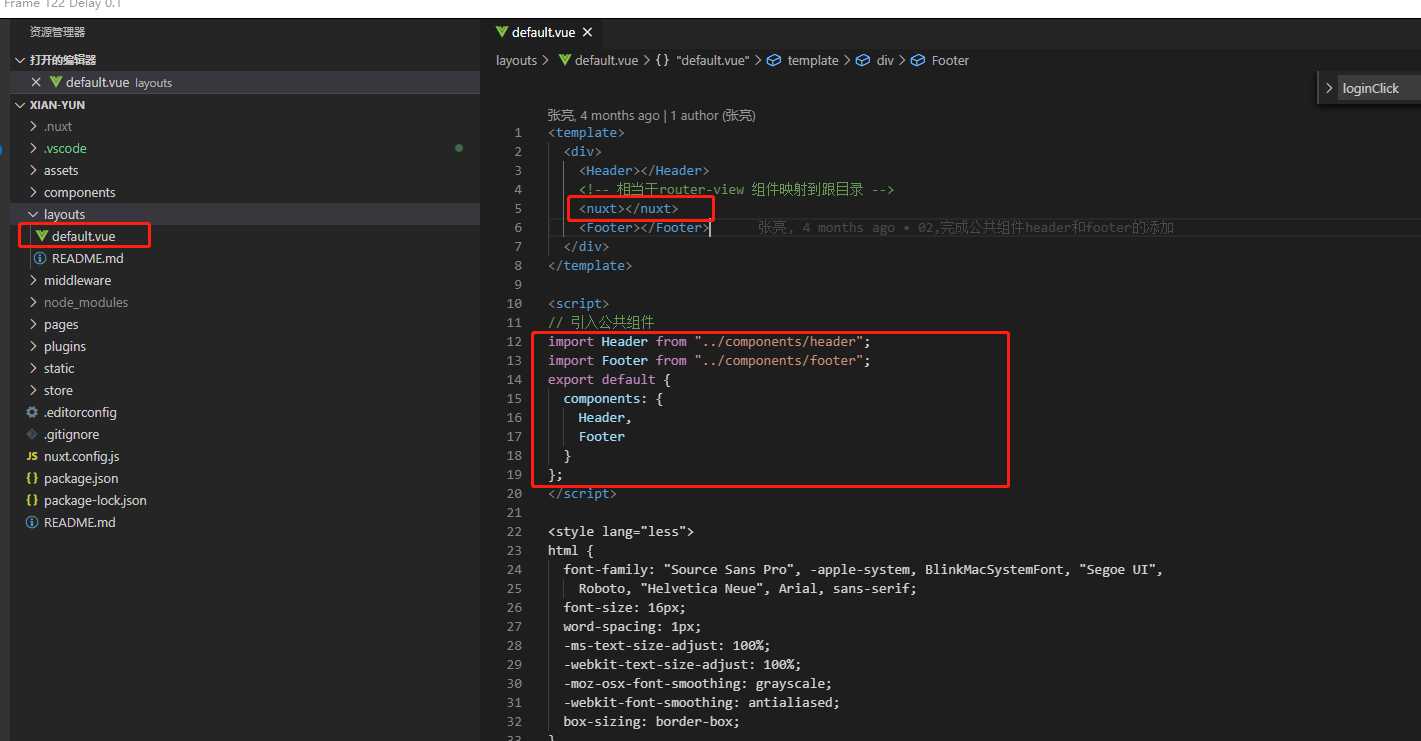This screenshot has height=741, width=1421.
Task: Click Vue icon in breadcrumb default.vue
Action: [565, 60]
